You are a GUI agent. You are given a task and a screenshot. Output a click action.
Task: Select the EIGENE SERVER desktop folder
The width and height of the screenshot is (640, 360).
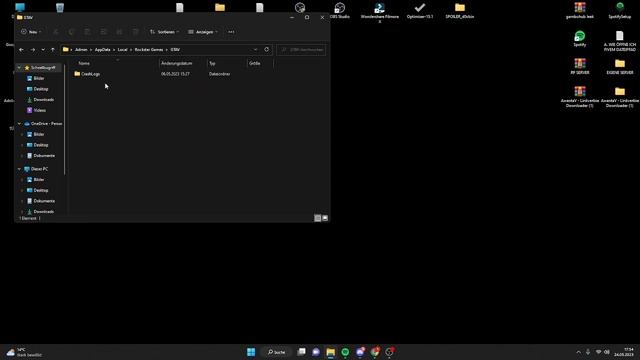click(620, 66)
